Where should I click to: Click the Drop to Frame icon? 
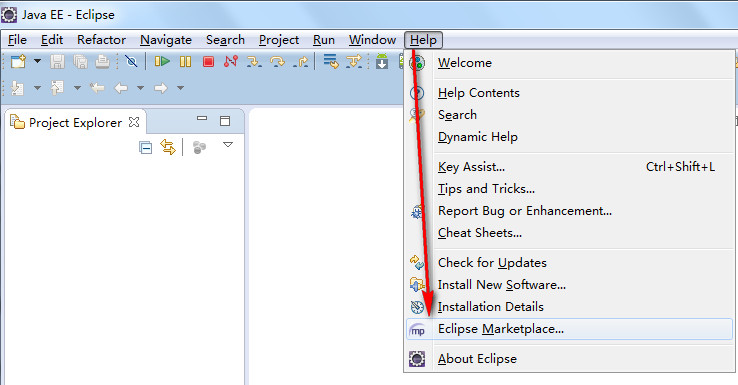tap(330, 62)
